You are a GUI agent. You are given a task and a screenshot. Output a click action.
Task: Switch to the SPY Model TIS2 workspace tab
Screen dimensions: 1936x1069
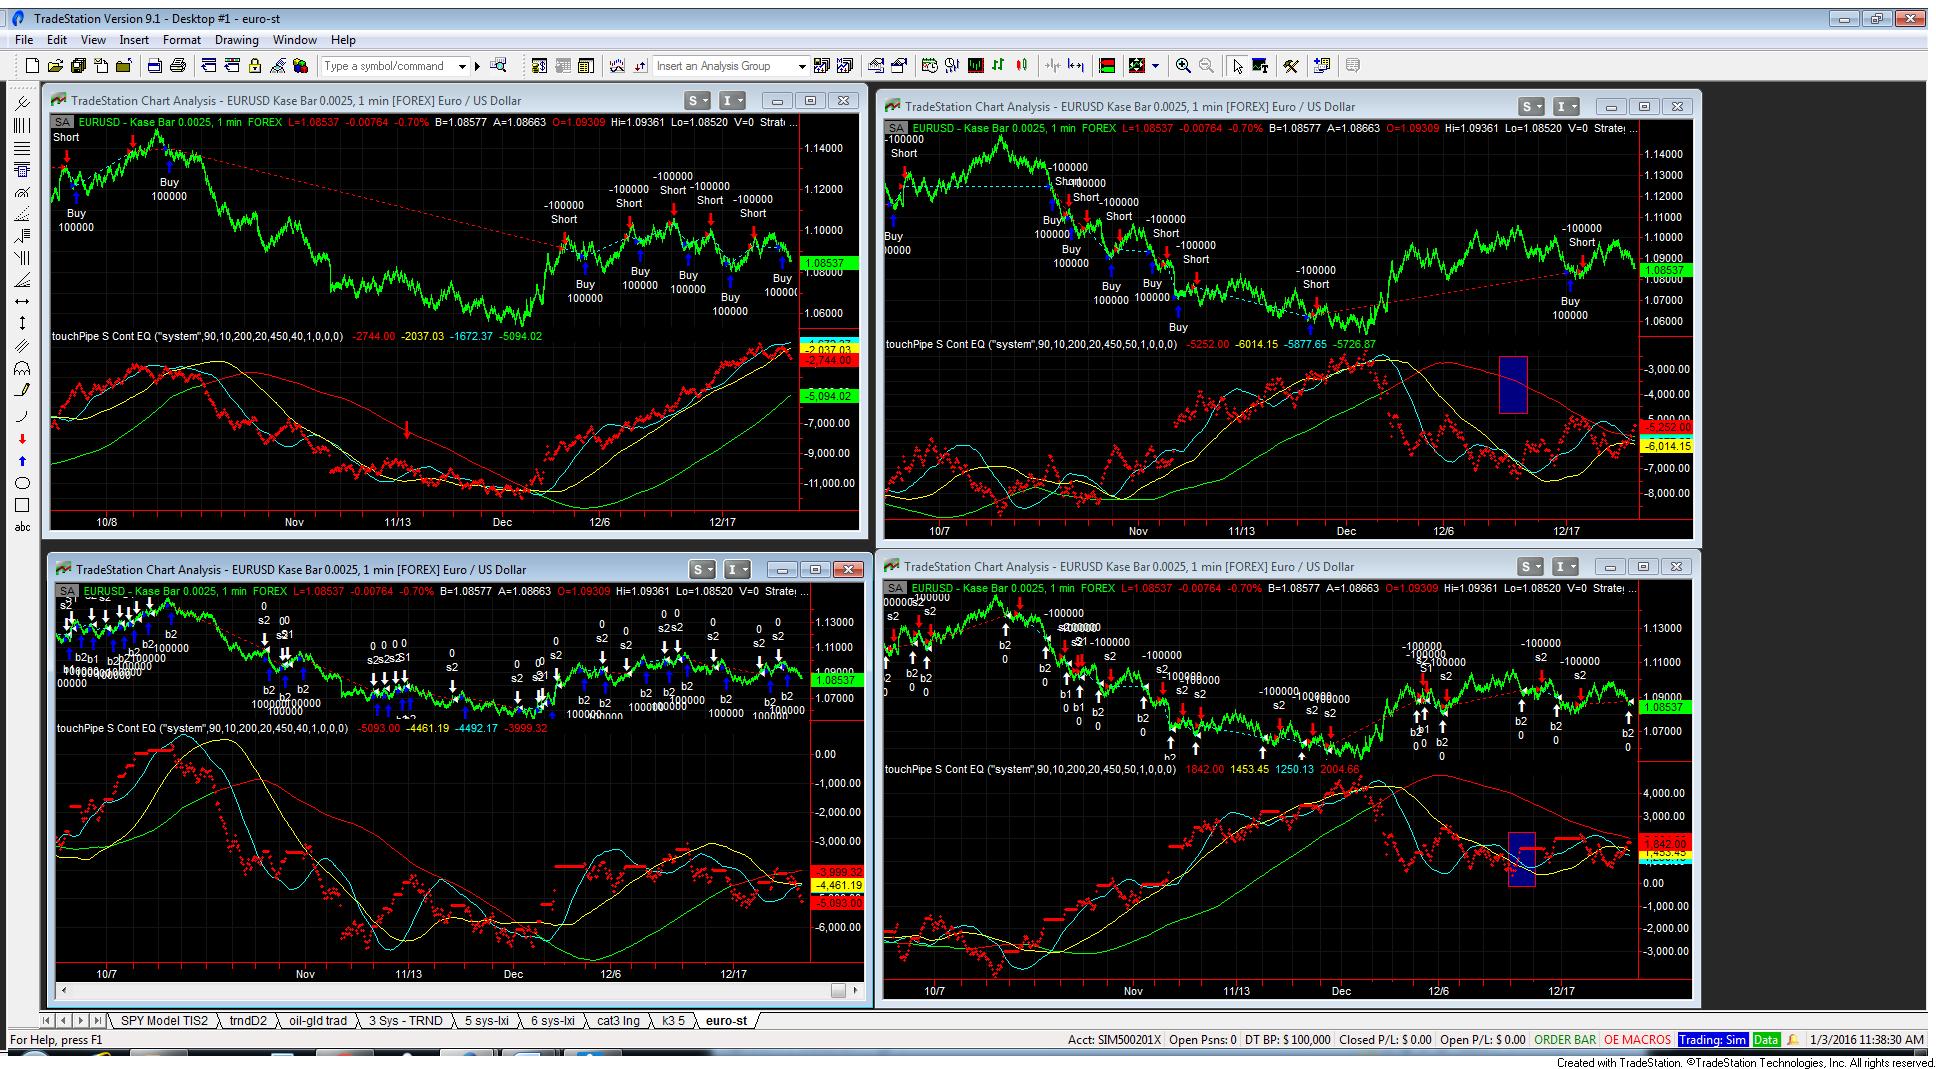pyautogui.click(x=164, y=1020)
